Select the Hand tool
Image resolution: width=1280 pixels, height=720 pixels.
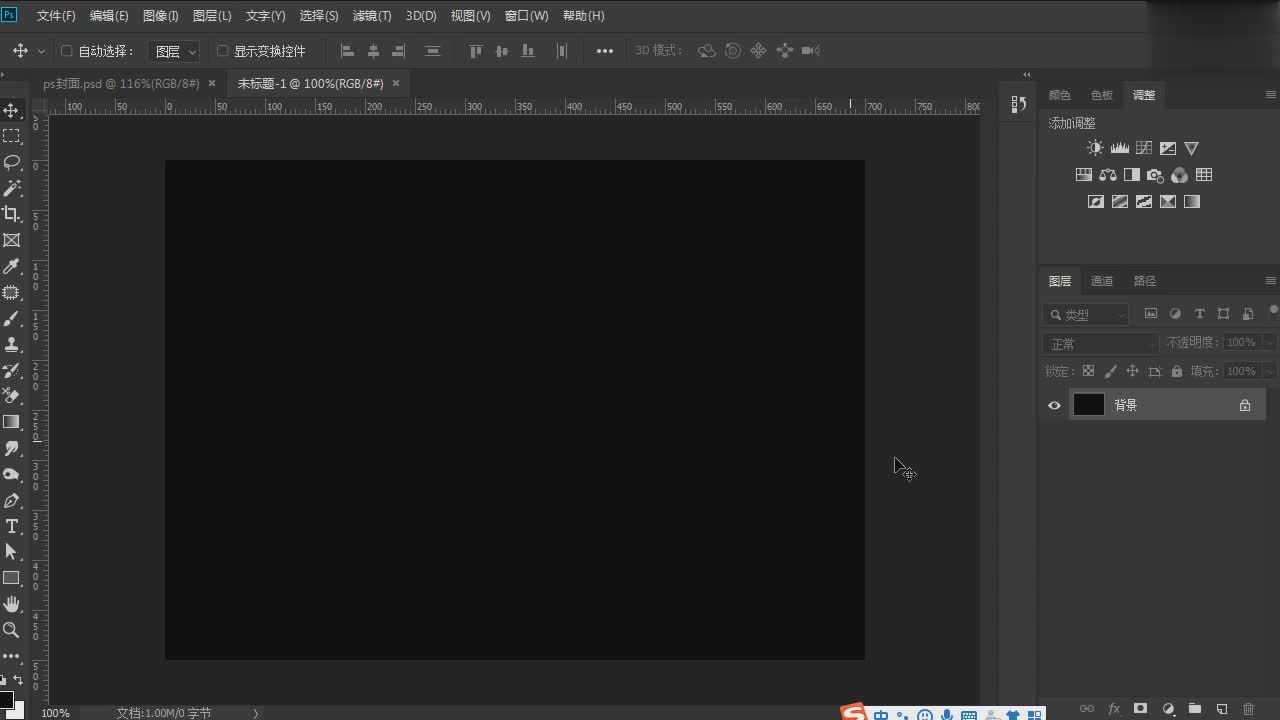pyautogui.click(x=12, y=604)
